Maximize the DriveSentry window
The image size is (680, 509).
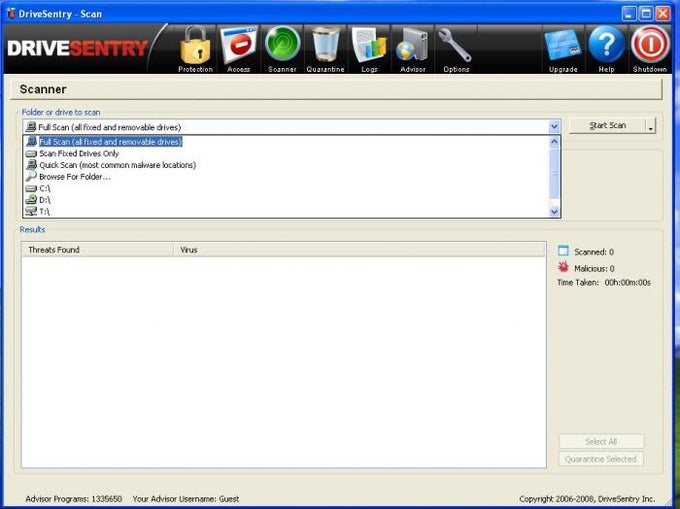click(x=646, y=14)
